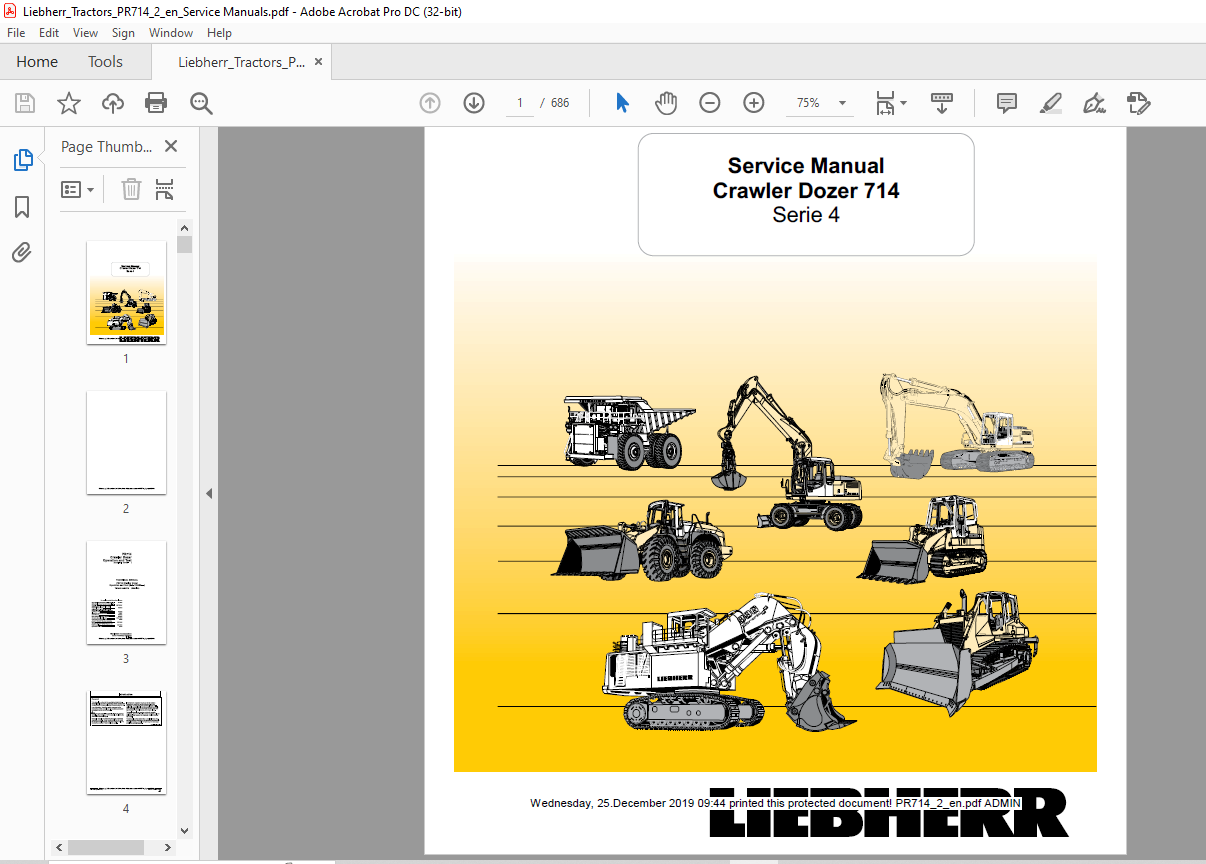Open the Sign menu
The image size is (1206, 864).
tap(123, 33)
